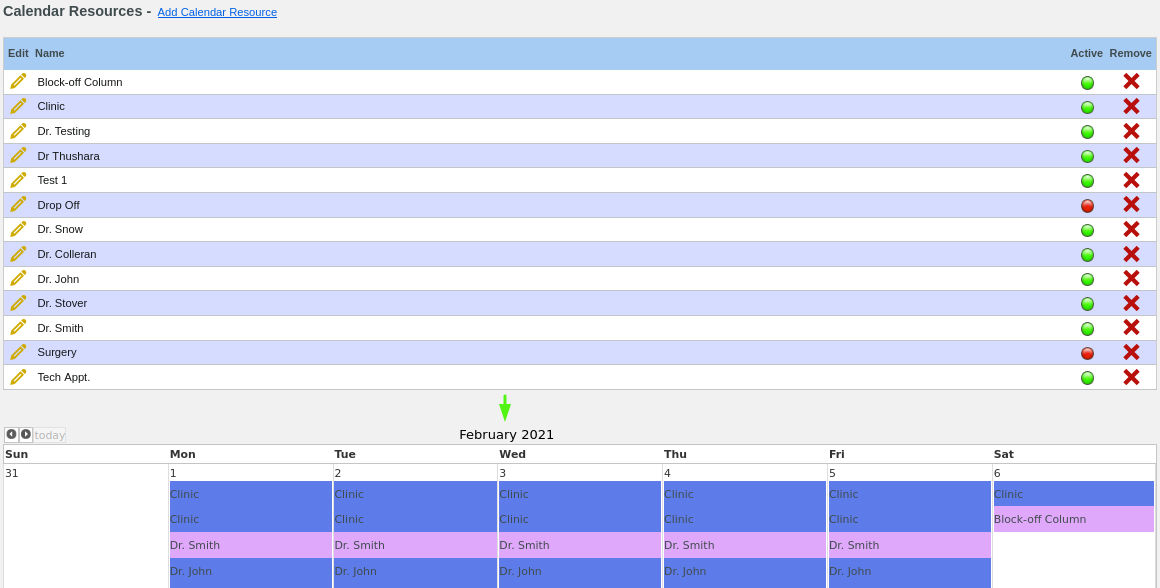Delete the Dr. Smith resource row

pos(1131,328)
